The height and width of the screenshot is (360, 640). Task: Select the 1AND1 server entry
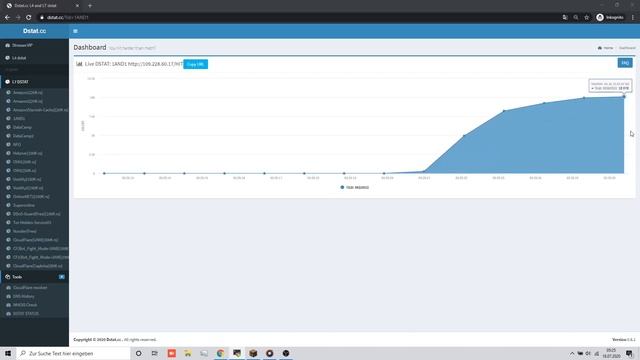(19, 118)
